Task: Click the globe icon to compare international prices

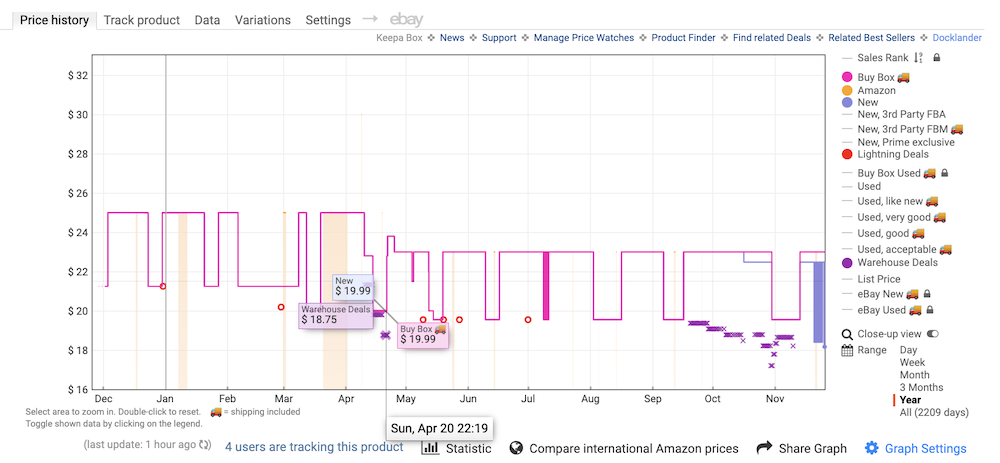Action: tap(517, 448)
